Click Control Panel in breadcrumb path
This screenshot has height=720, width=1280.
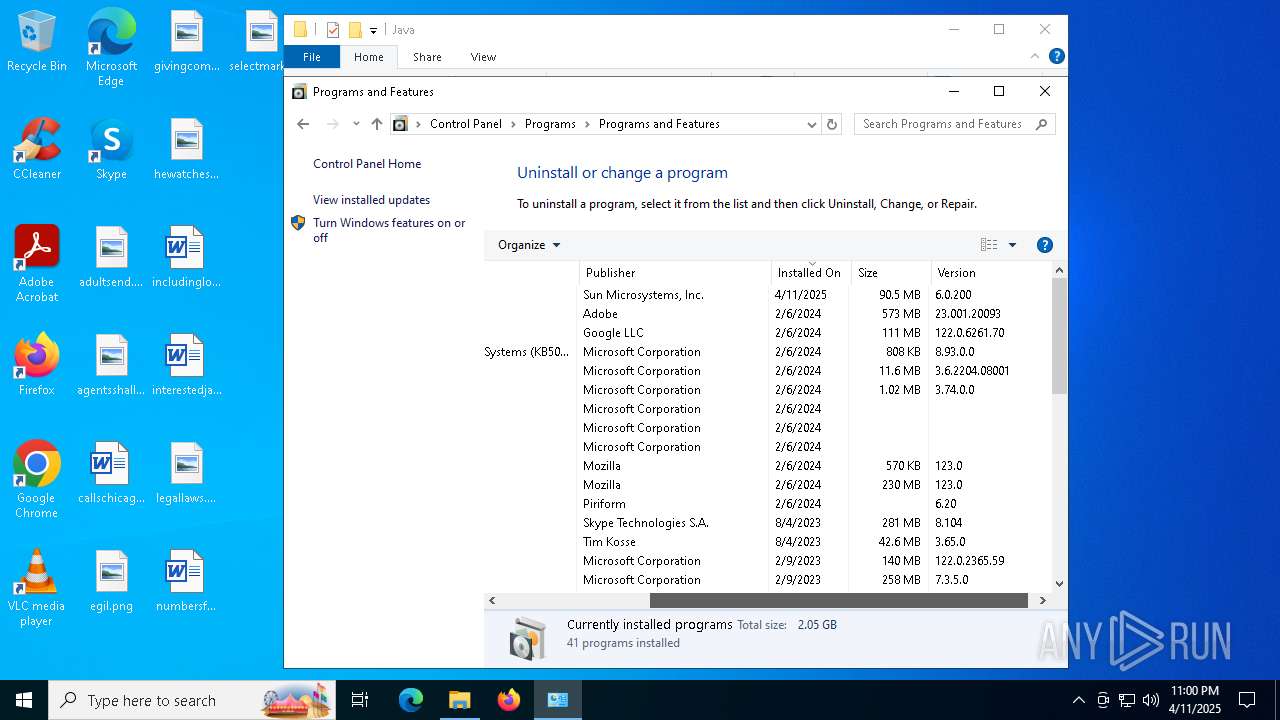point(466,124)
